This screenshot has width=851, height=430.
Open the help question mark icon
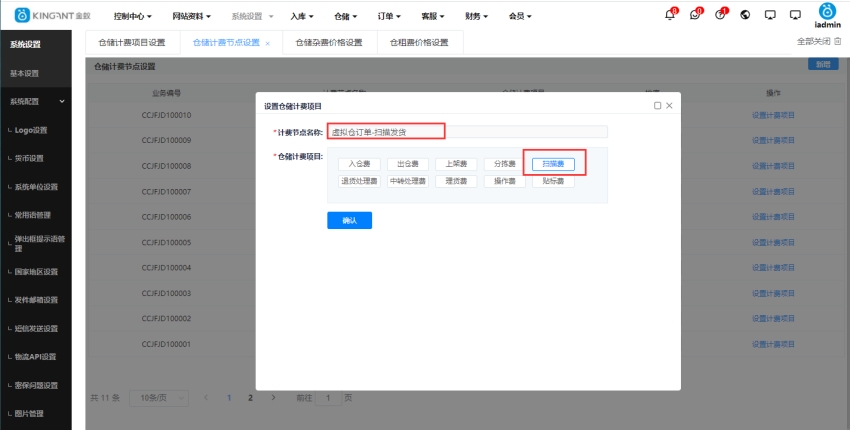[720, 15]
